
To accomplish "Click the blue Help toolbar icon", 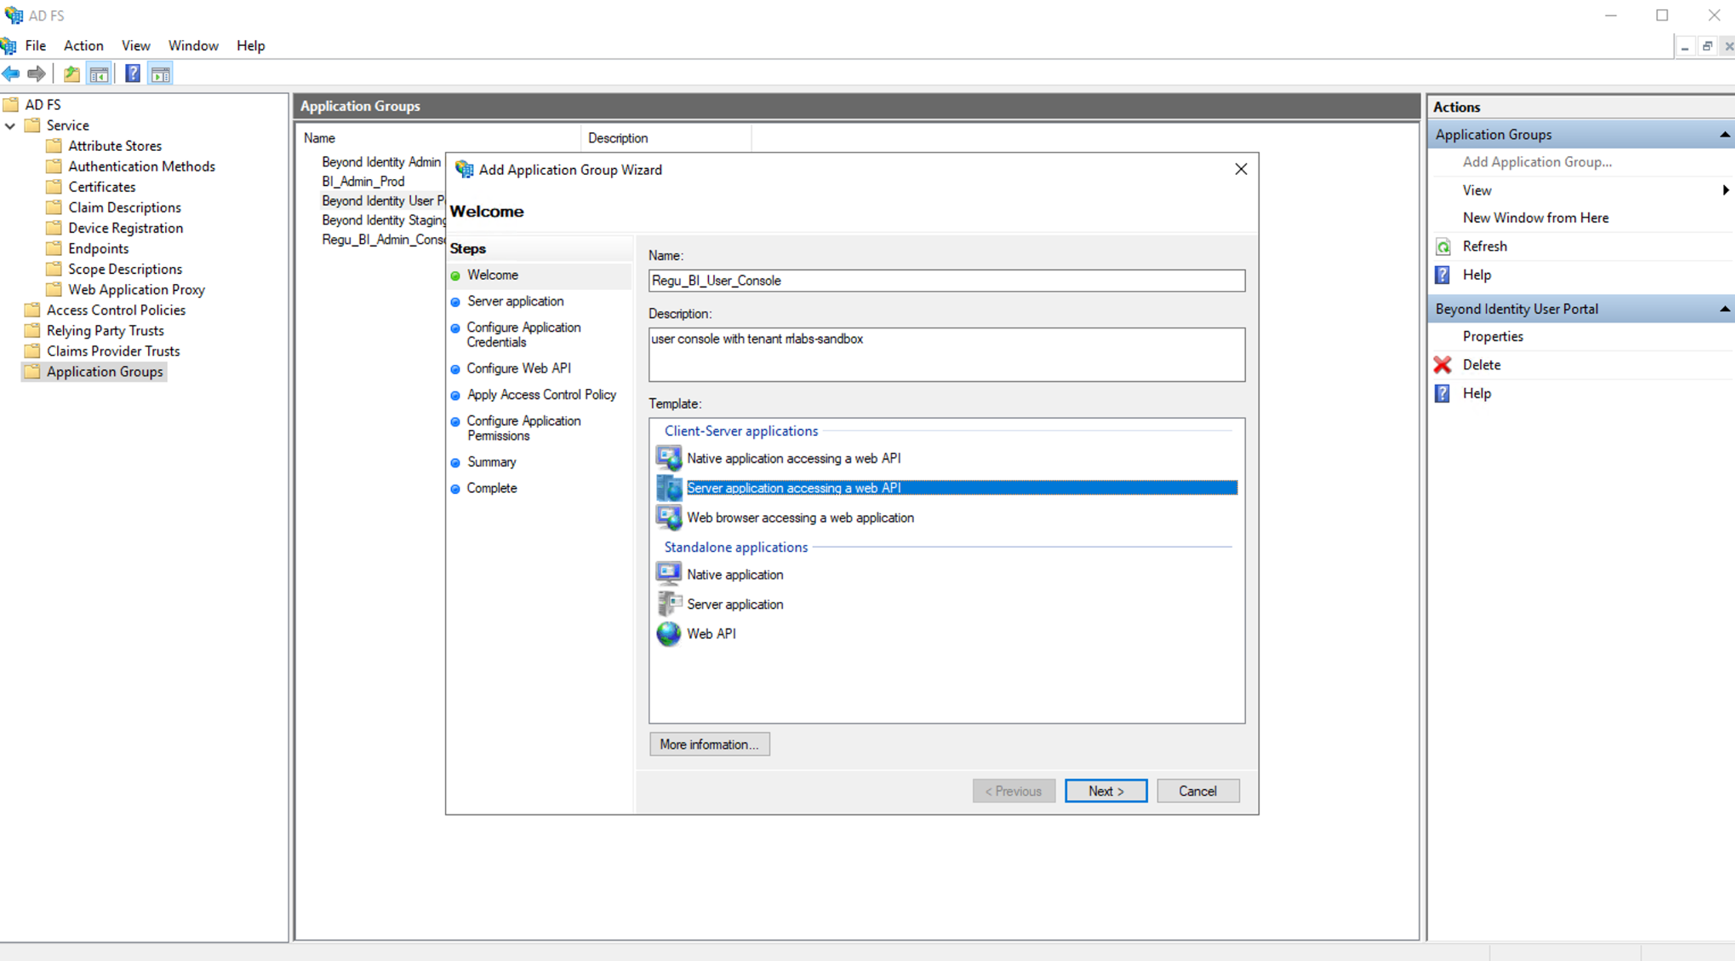I will pos(132,74).
